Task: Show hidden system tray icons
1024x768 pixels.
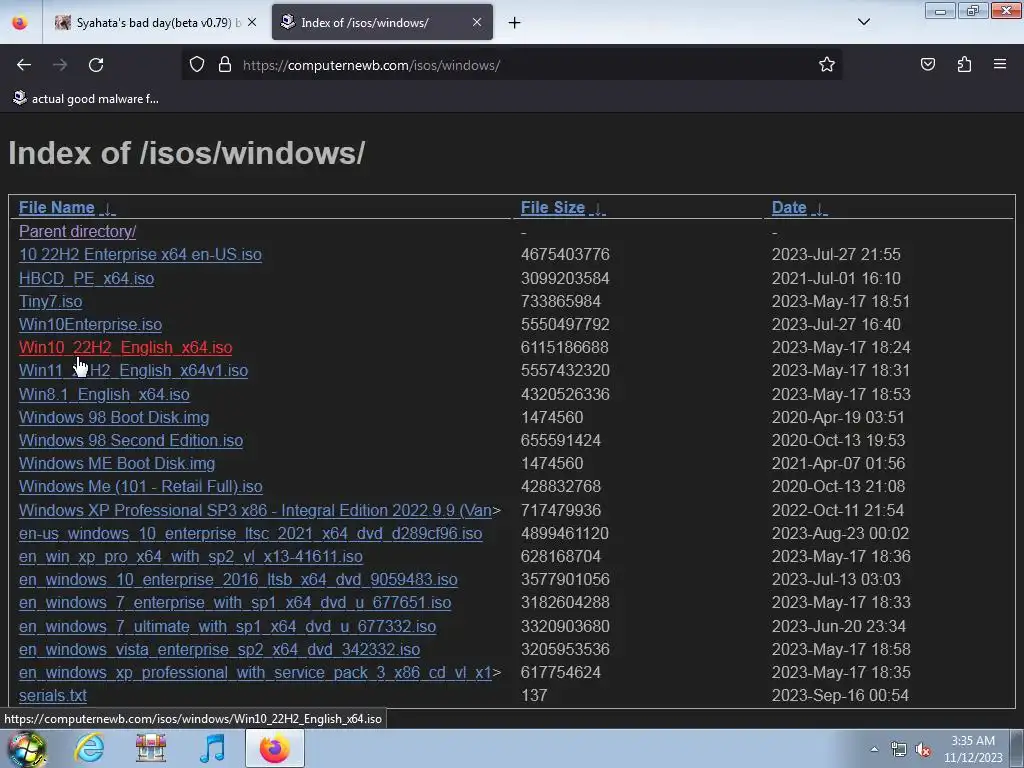Action: [x=874, y=749]
